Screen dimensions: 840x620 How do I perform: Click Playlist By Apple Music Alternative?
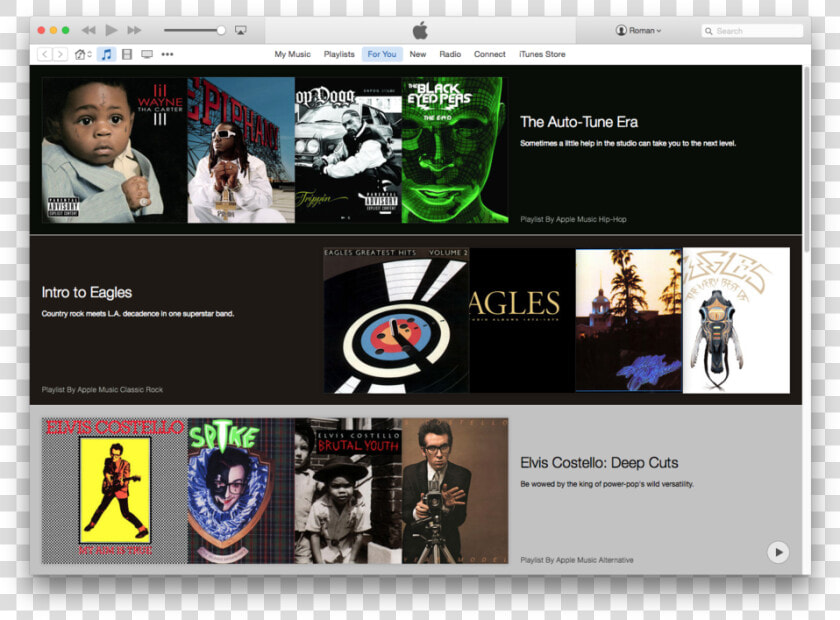click(577, 560)
